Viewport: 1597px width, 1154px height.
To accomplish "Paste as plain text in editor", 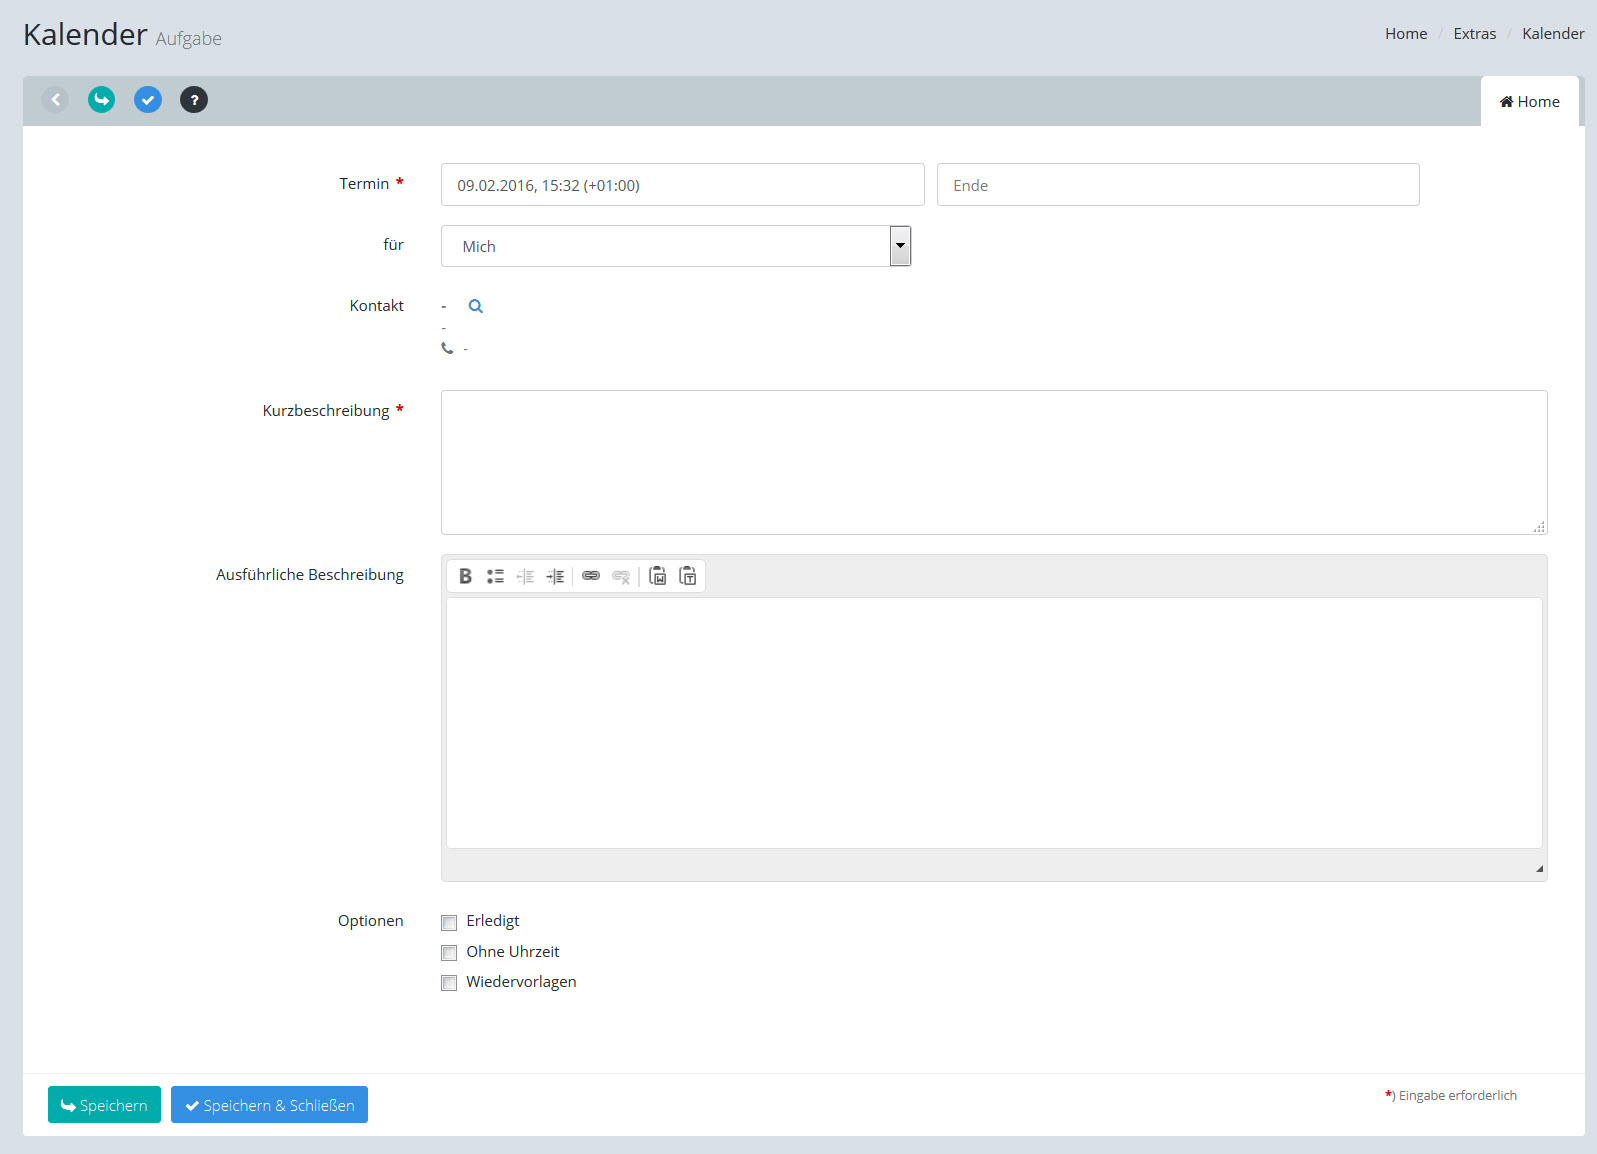I will click(x=688, y=576).
